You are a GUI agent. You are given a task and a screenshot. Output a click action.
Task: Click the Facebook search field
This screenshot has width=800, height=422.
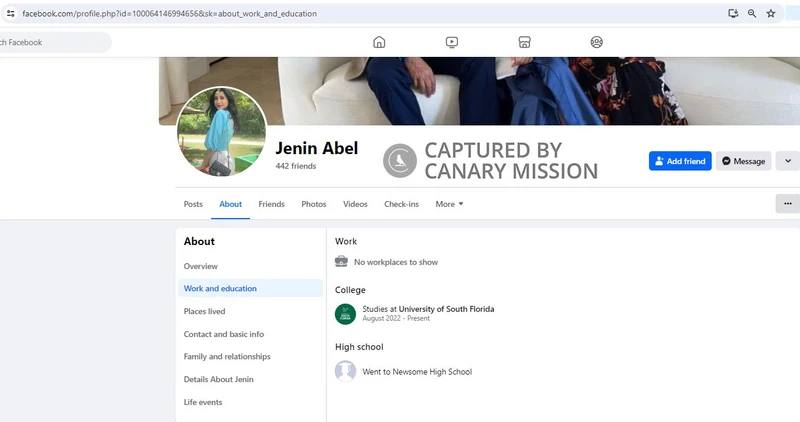pyautogui.click(x=54, y=42)
